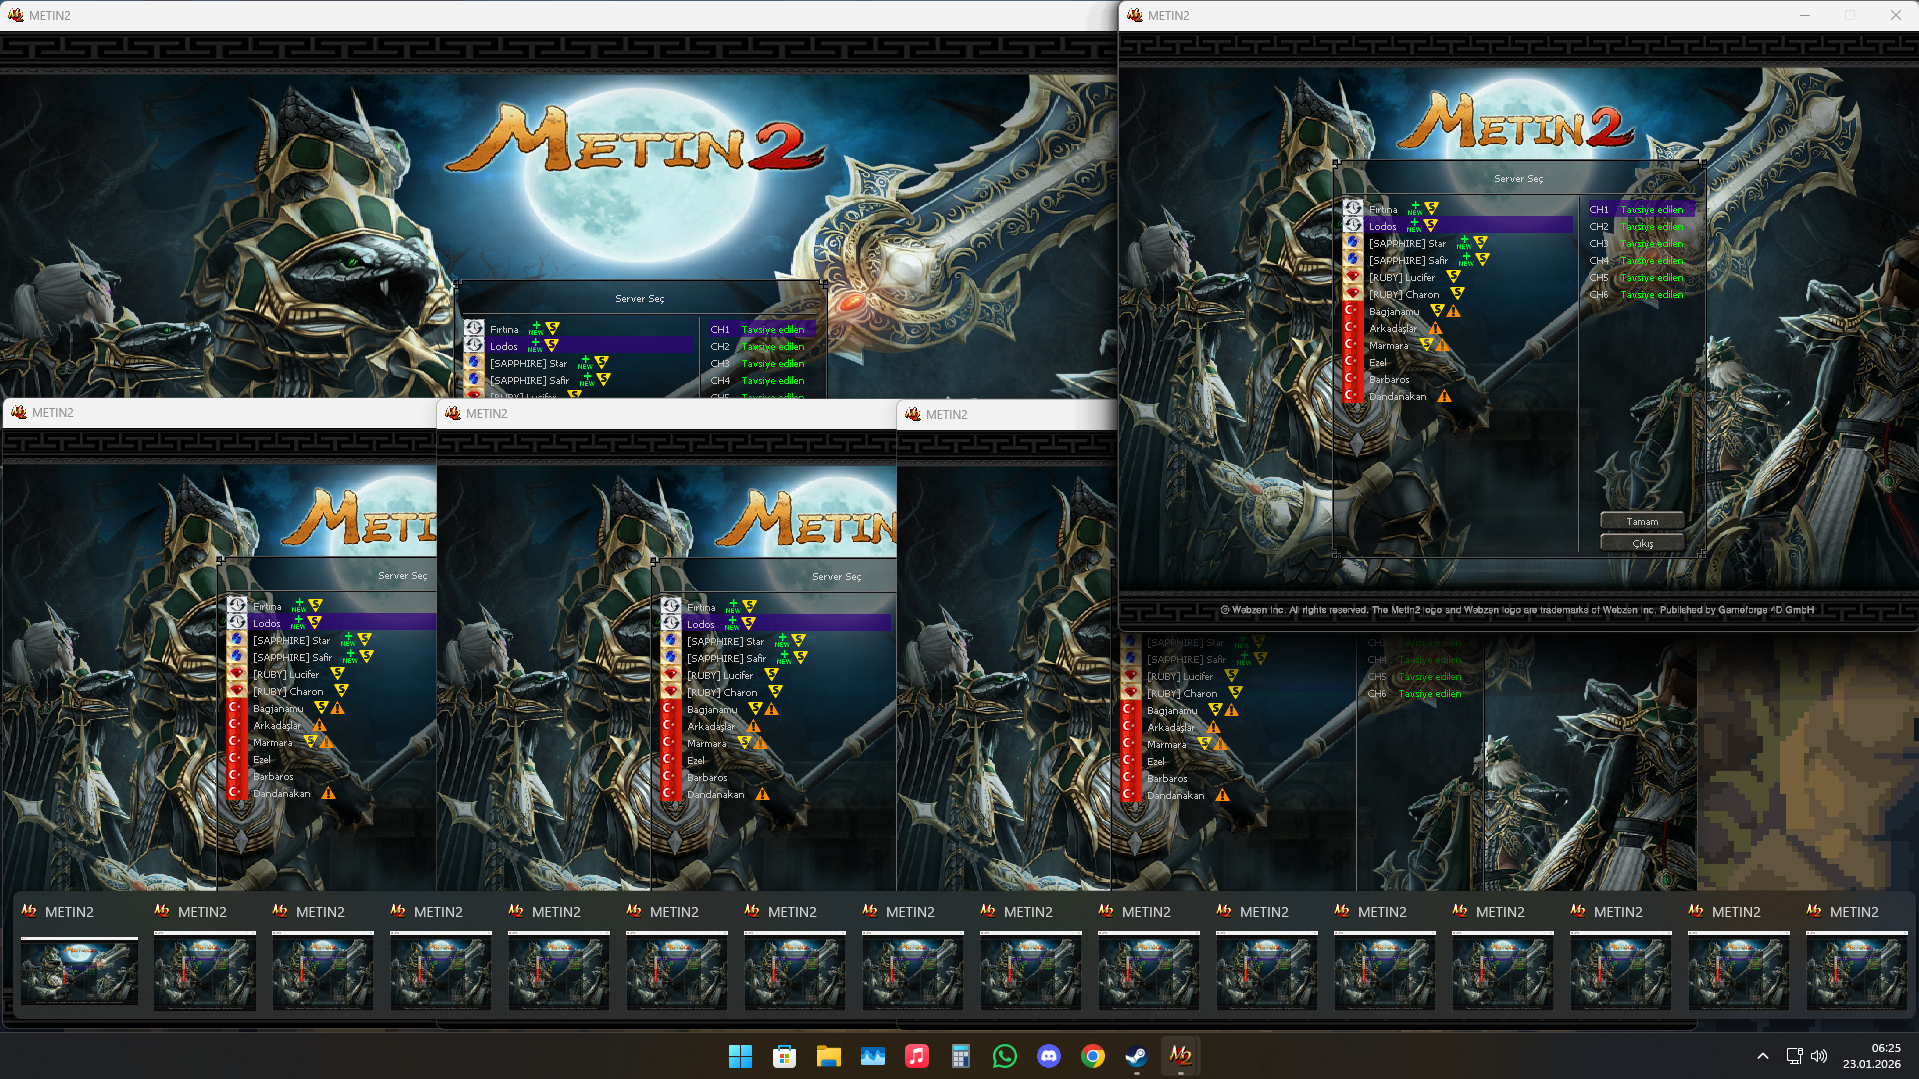Select channel CH4 in the top-left METIN2 window
Image resolution: width=1919 pixels, height=1079 pixels.
[761, 380]
